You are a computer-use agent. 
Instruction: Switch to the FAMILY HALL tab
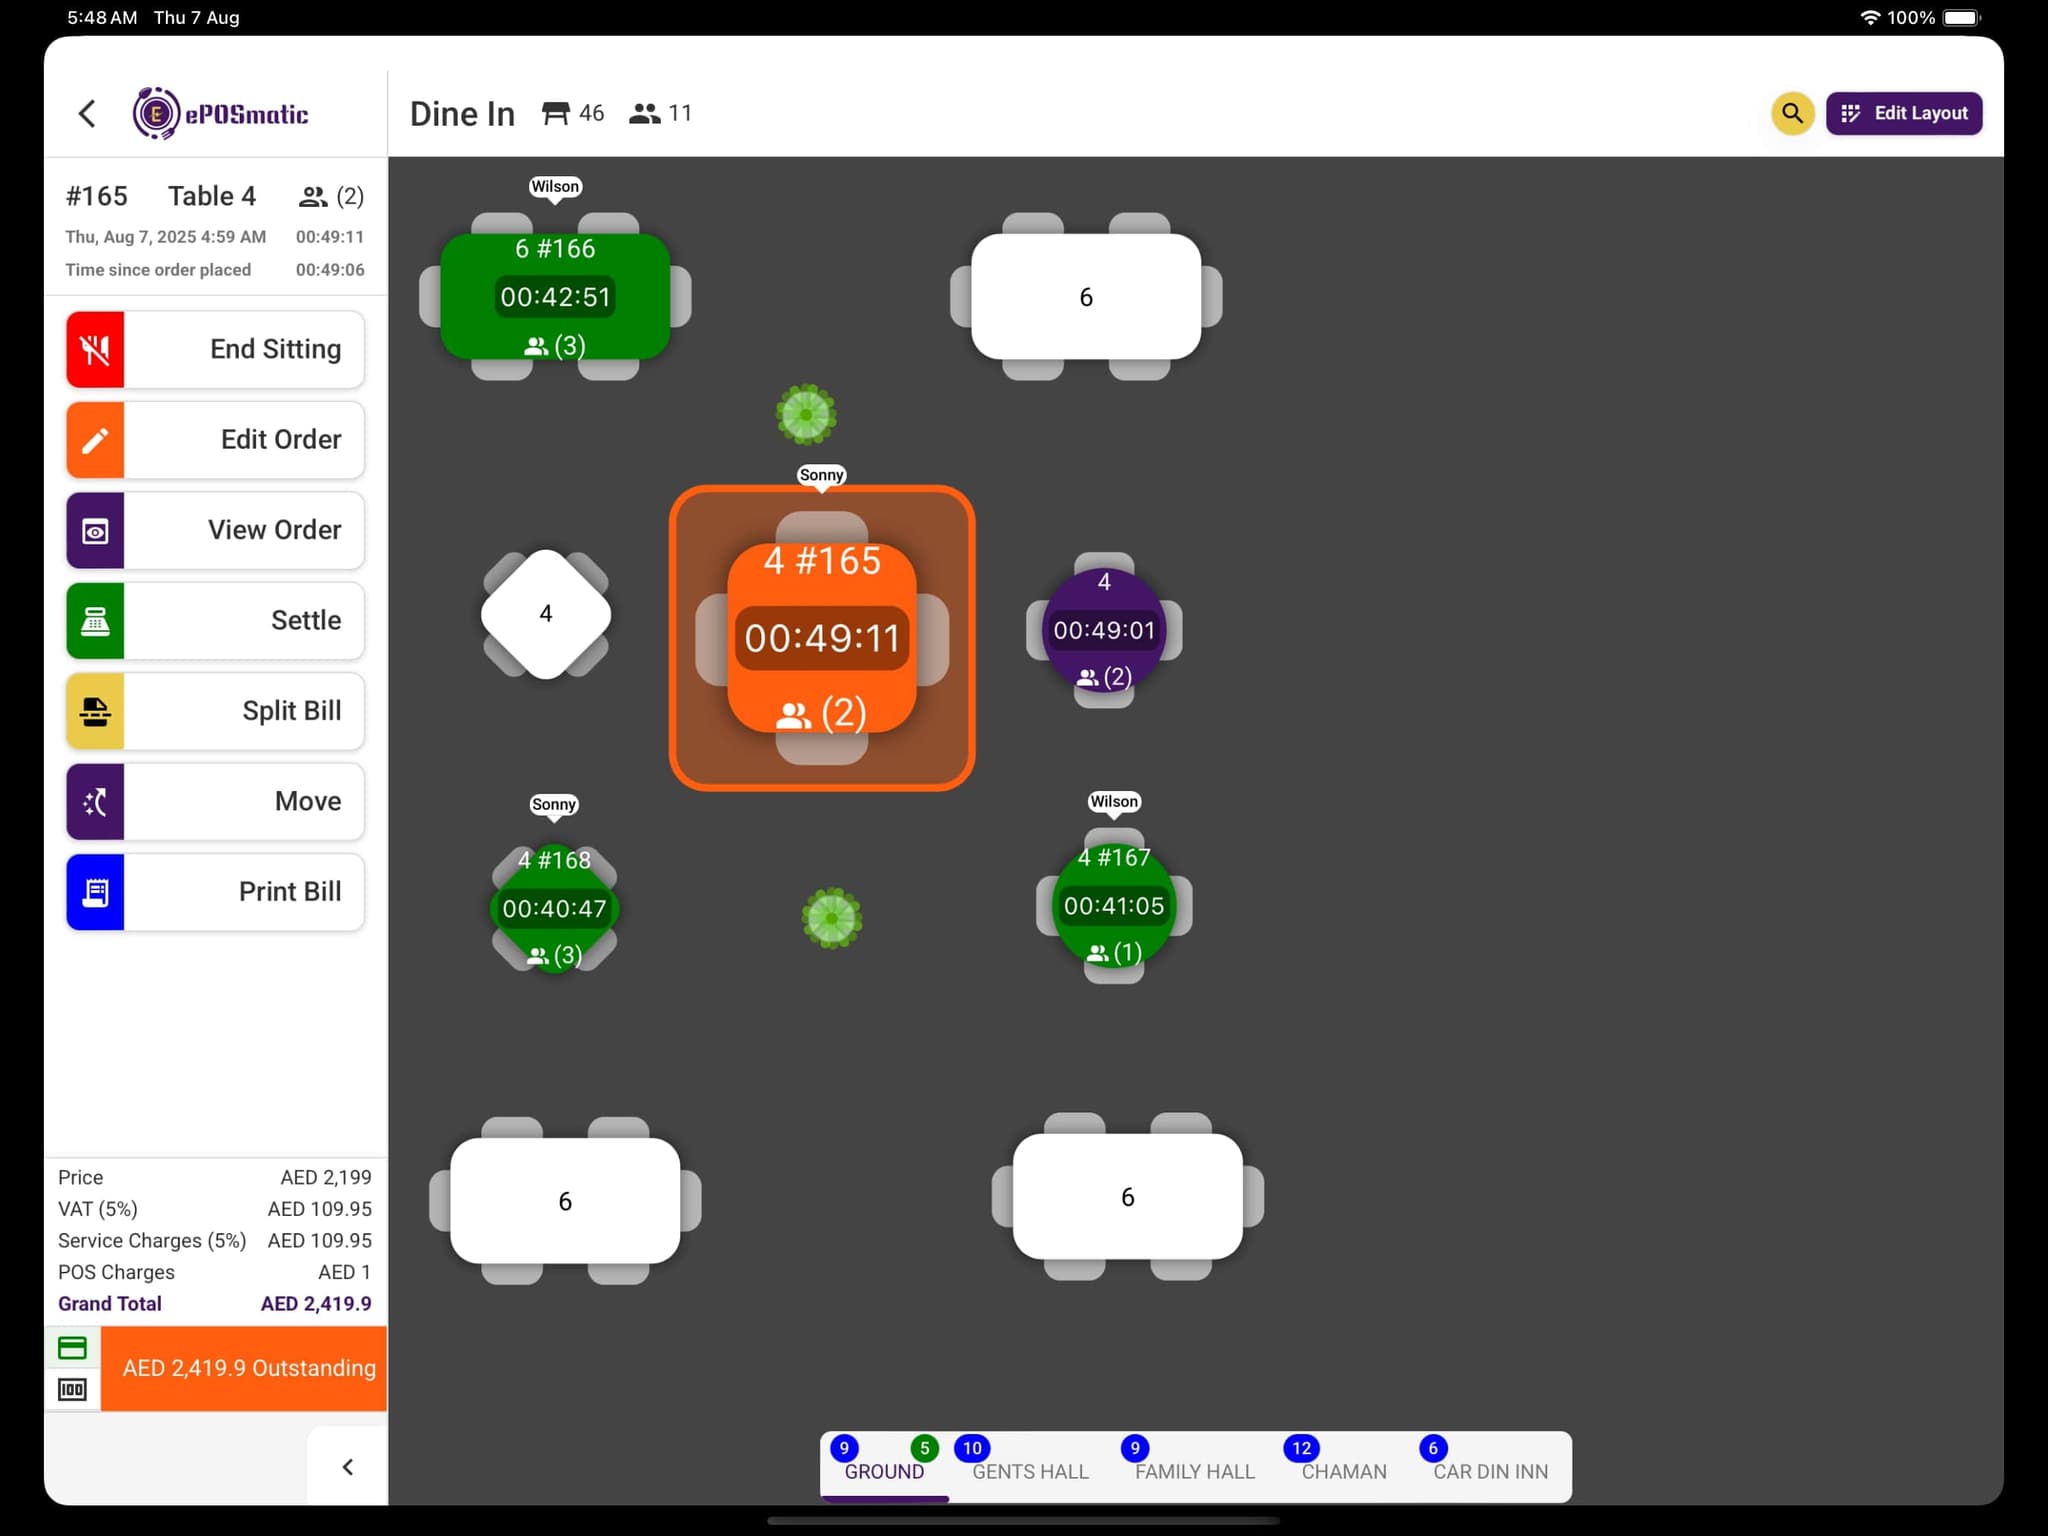coord(1194,1471)
